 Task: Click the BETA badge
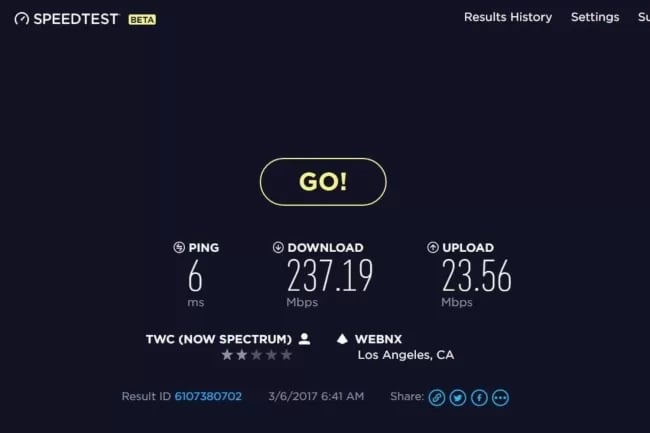point(142,19)
